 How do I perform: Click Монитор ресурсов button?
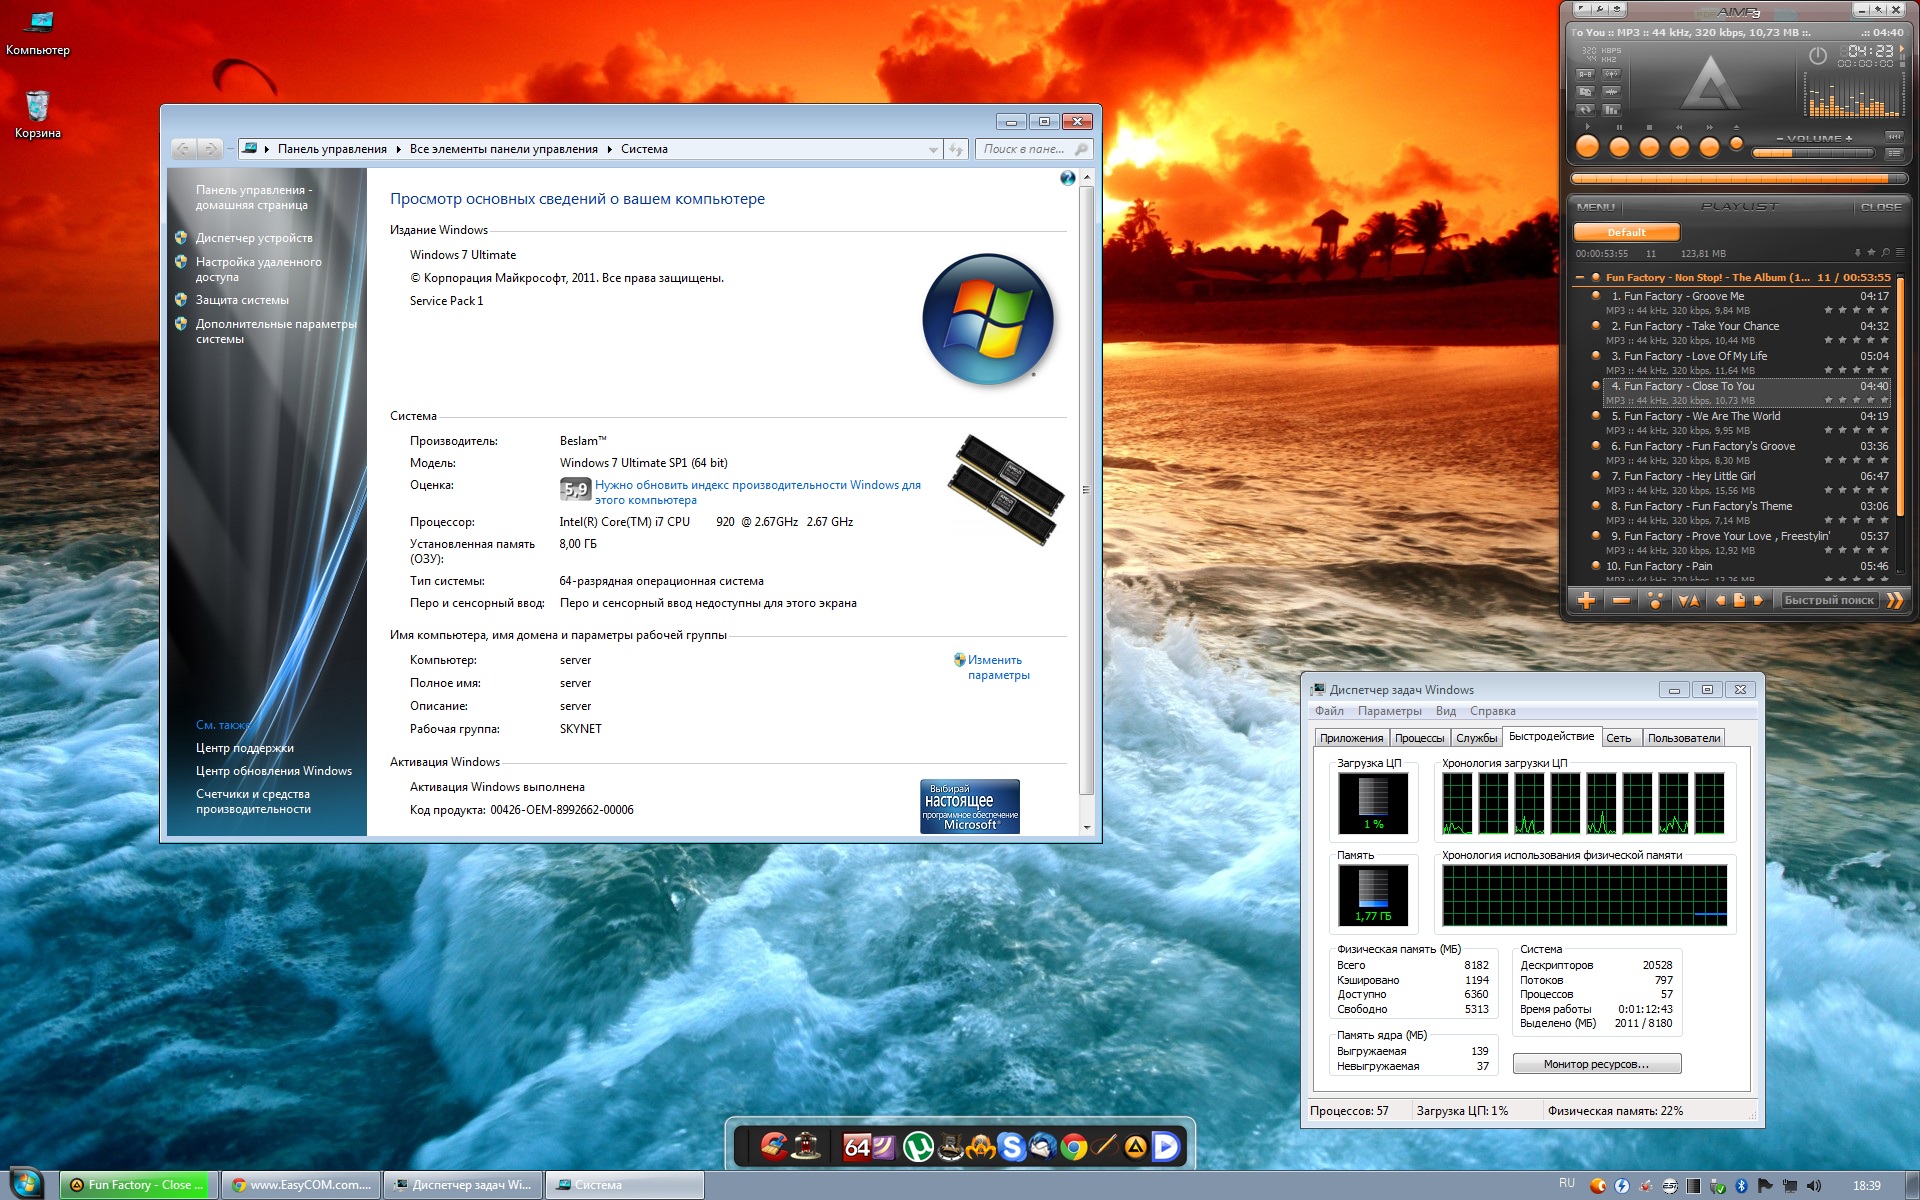tap(1596, 1064)
